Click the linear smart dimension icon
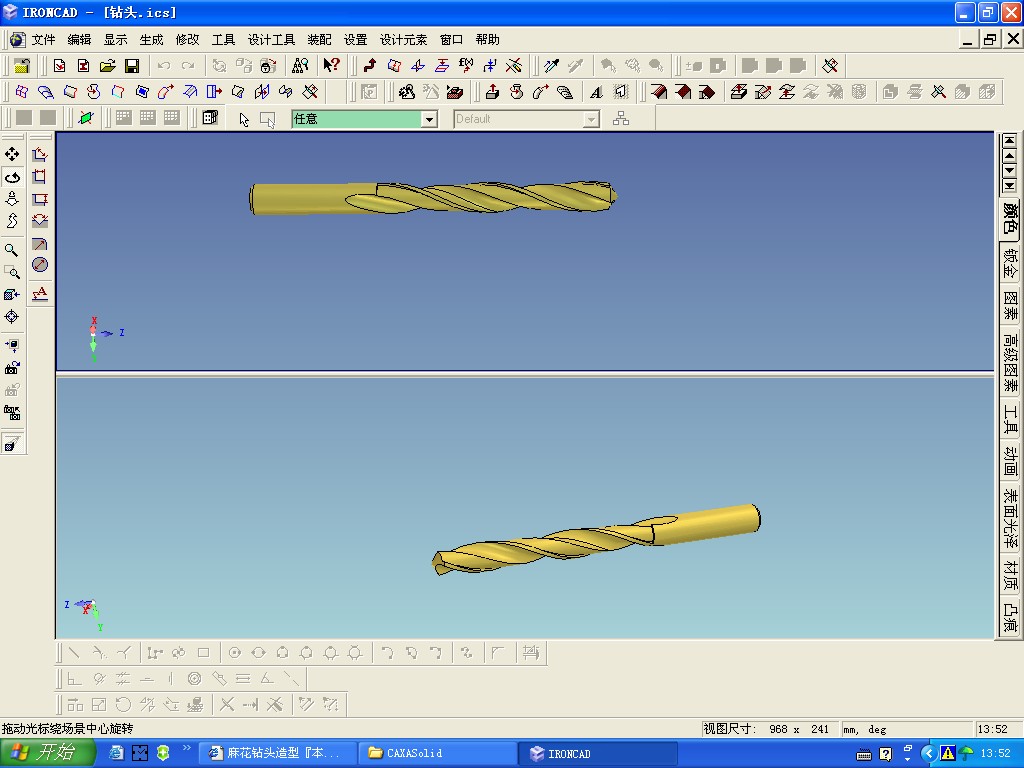 (x=40, y=155)
